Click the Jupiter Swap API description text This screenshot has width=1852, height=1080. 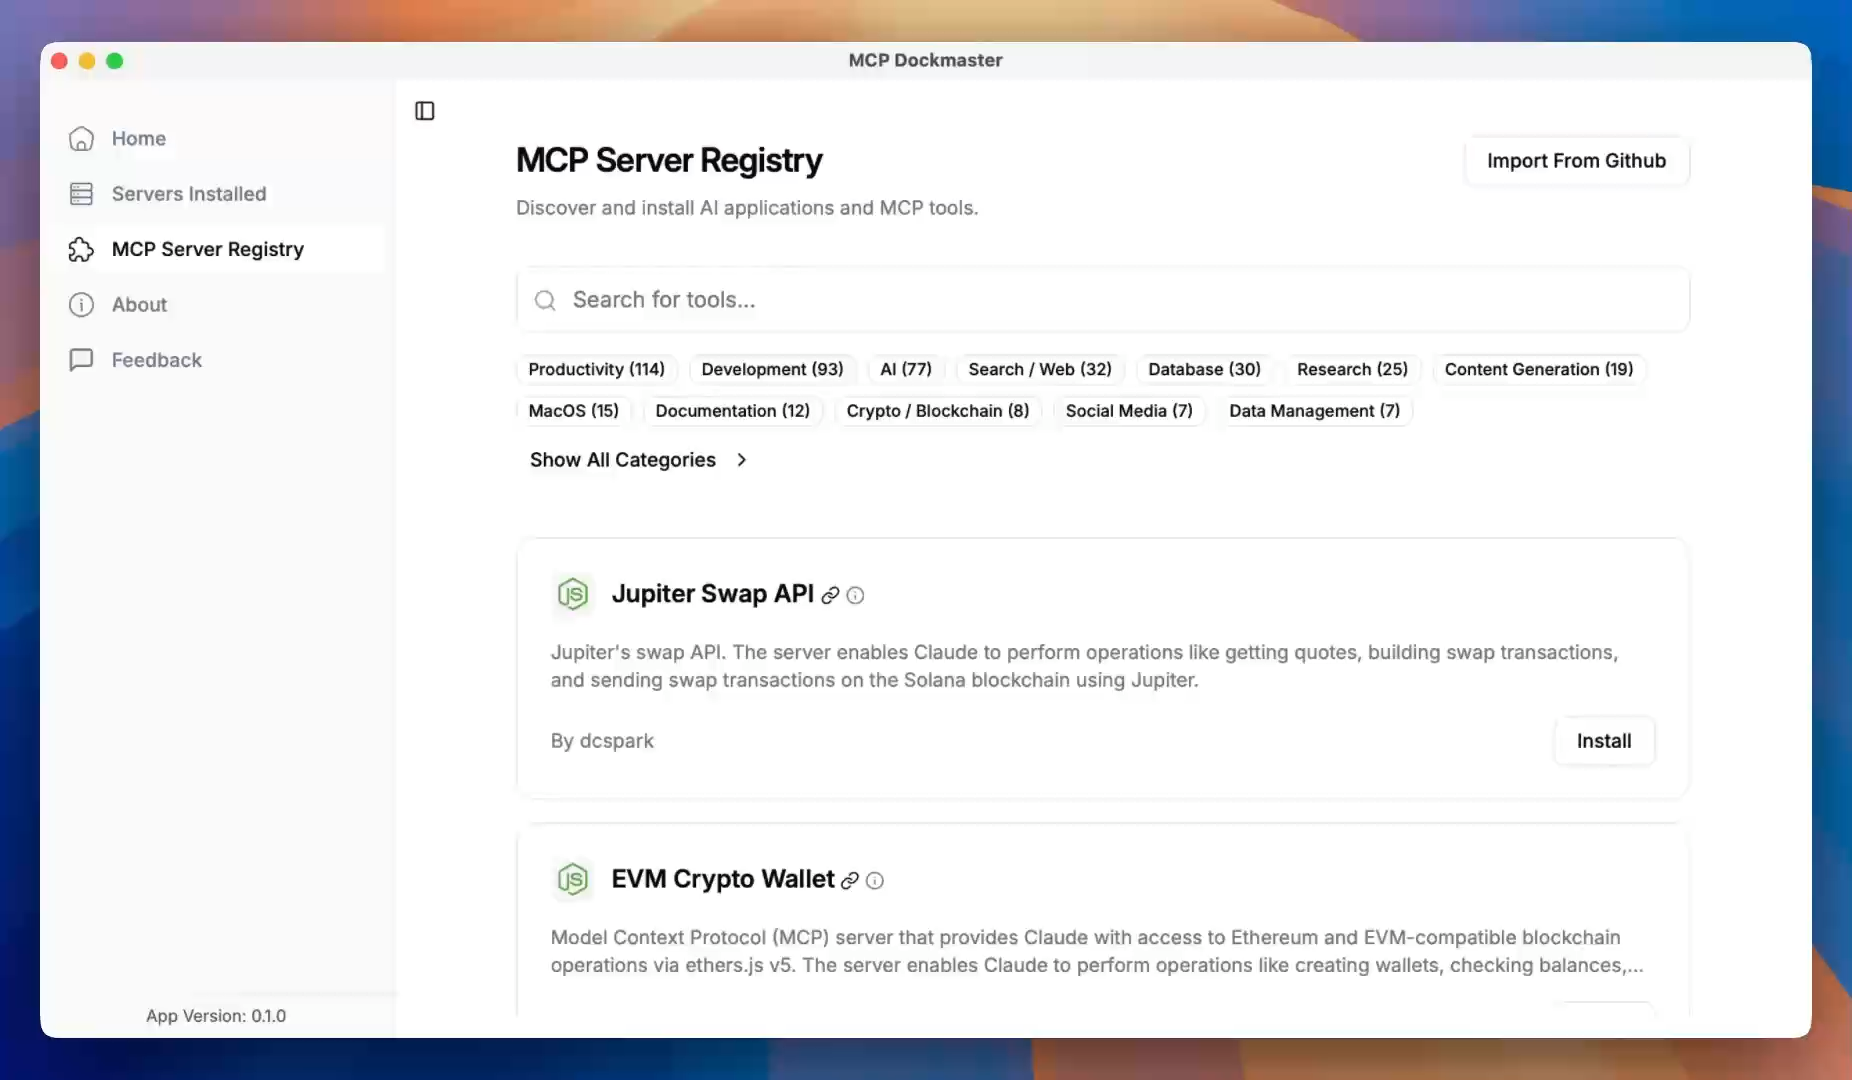[1084, 666]
